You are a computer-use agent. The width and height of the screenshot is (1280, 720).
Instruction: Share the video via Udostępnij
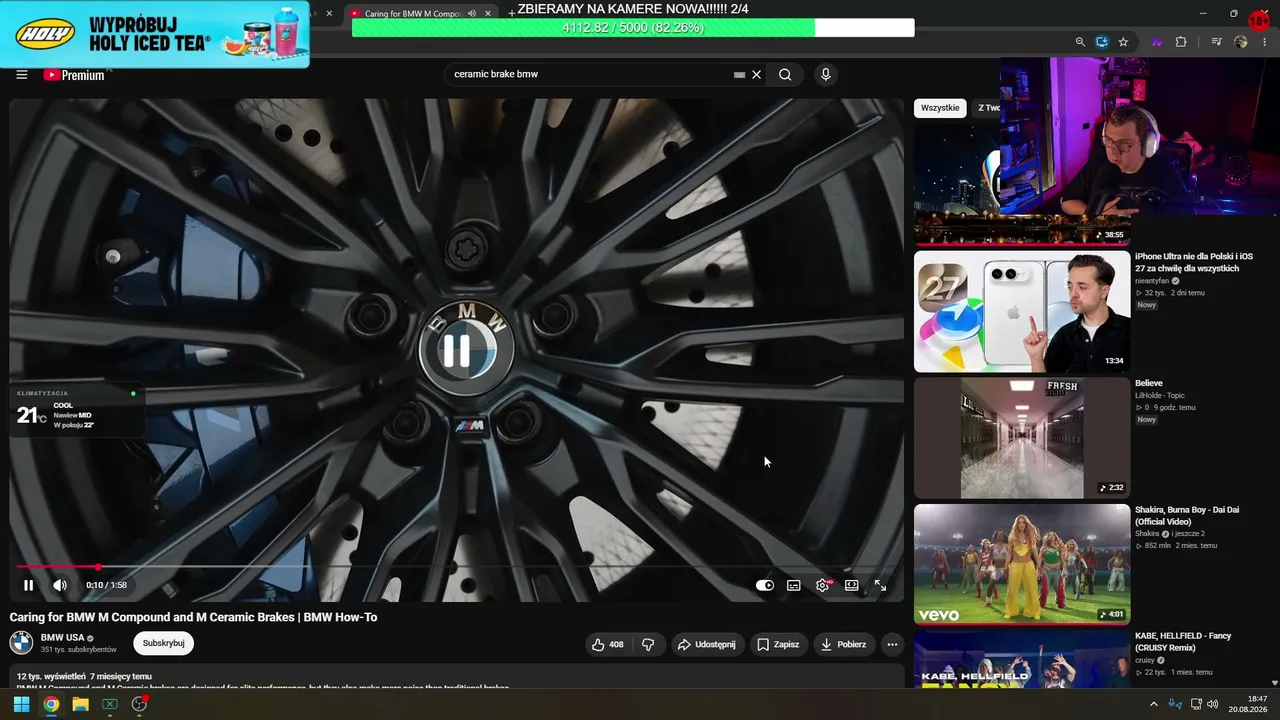click(707, 644)
